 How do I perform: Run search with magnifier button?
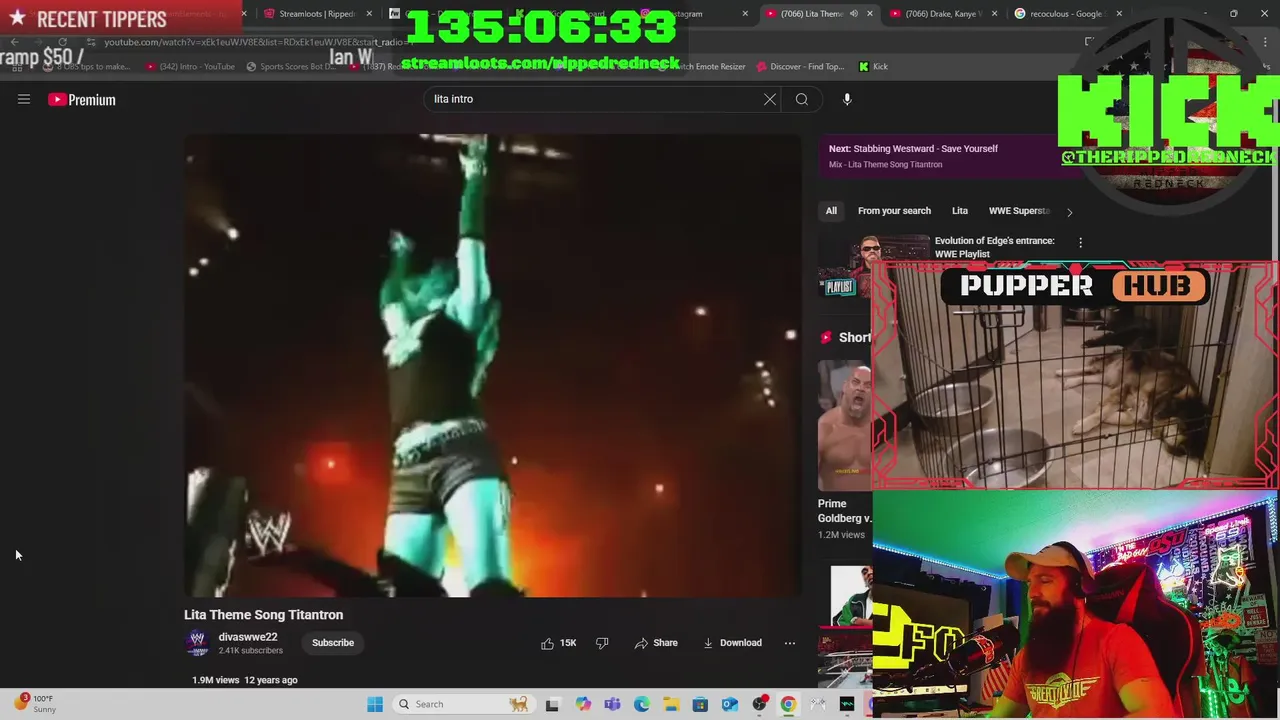[802, 99]
